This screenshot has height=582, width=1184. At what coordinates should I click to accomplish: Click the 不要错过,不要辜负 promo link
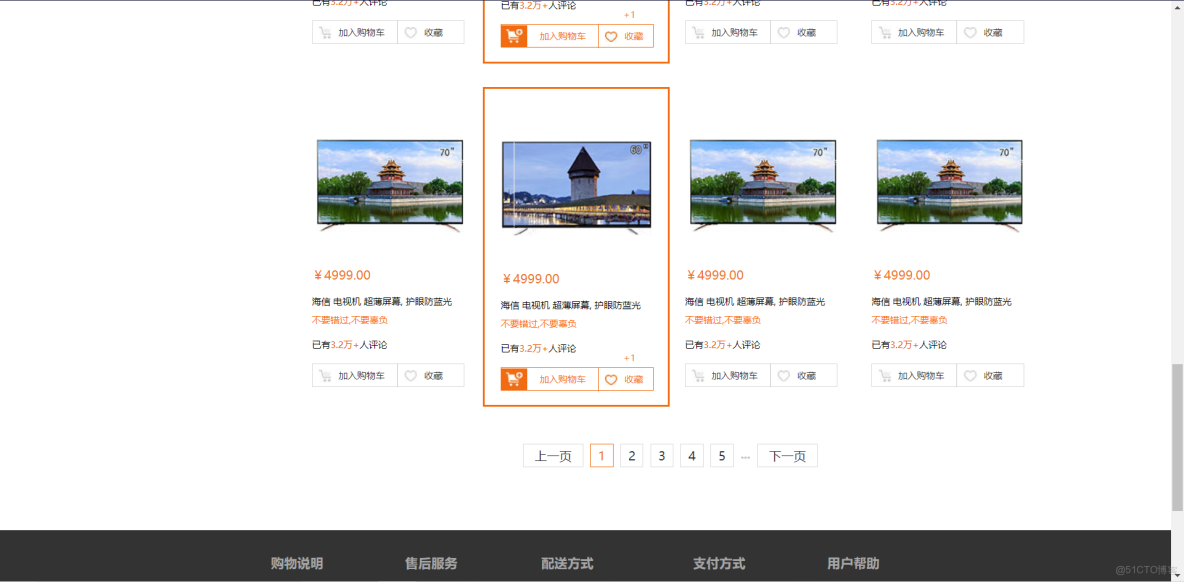pos(540,323)
